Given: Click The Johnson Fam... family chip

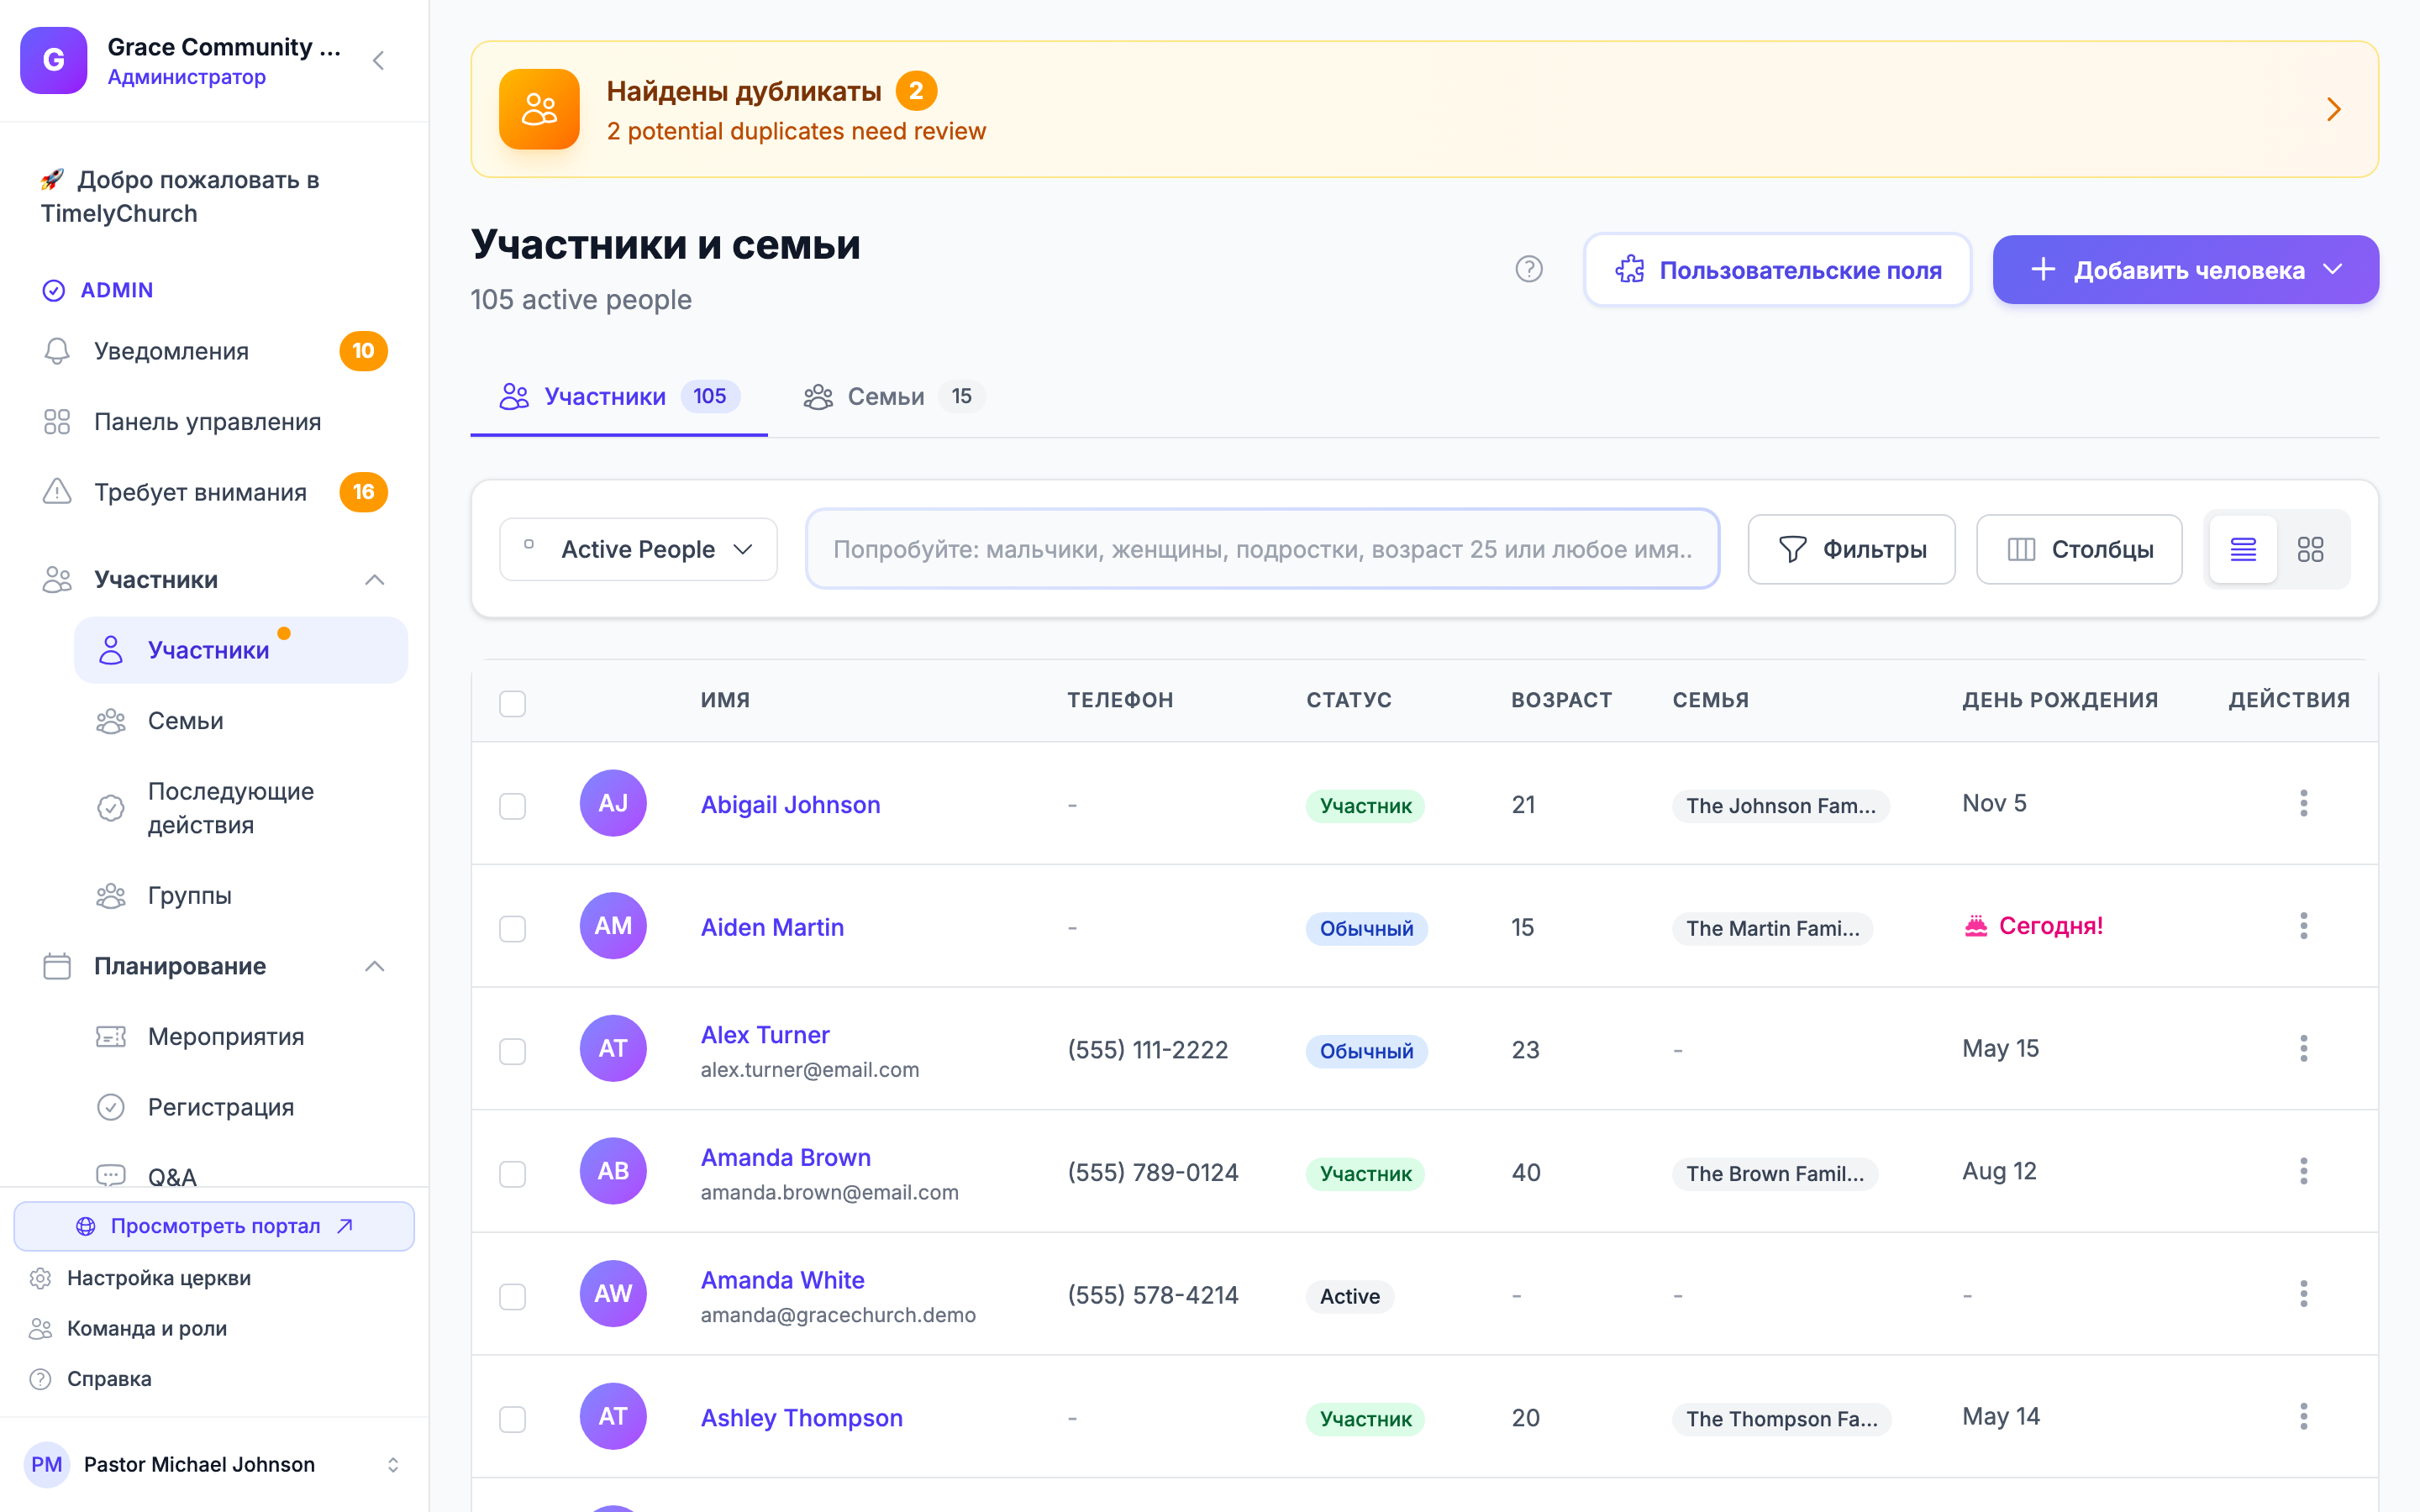Looking at the screenshot, I should click(1780, 806).
